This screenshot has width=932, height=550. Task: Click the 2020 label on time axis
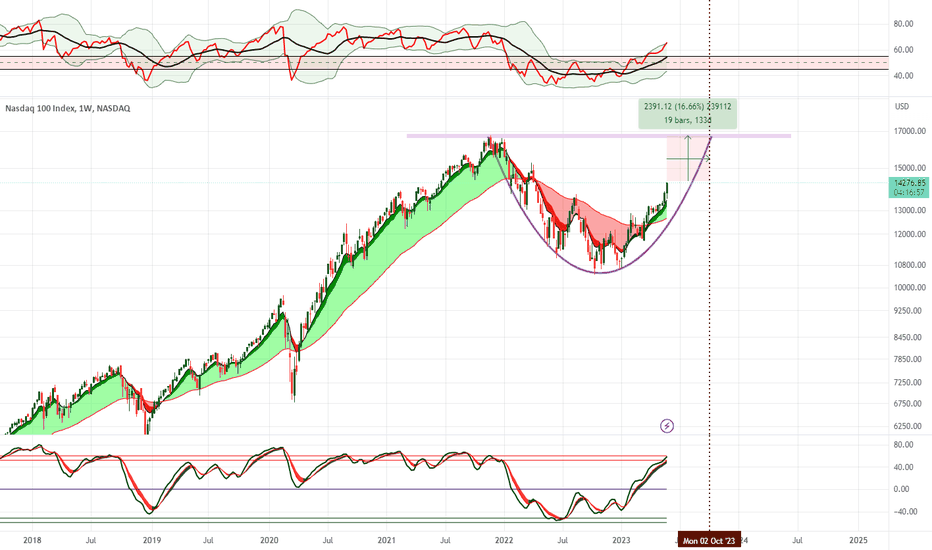tap(269, 540)
